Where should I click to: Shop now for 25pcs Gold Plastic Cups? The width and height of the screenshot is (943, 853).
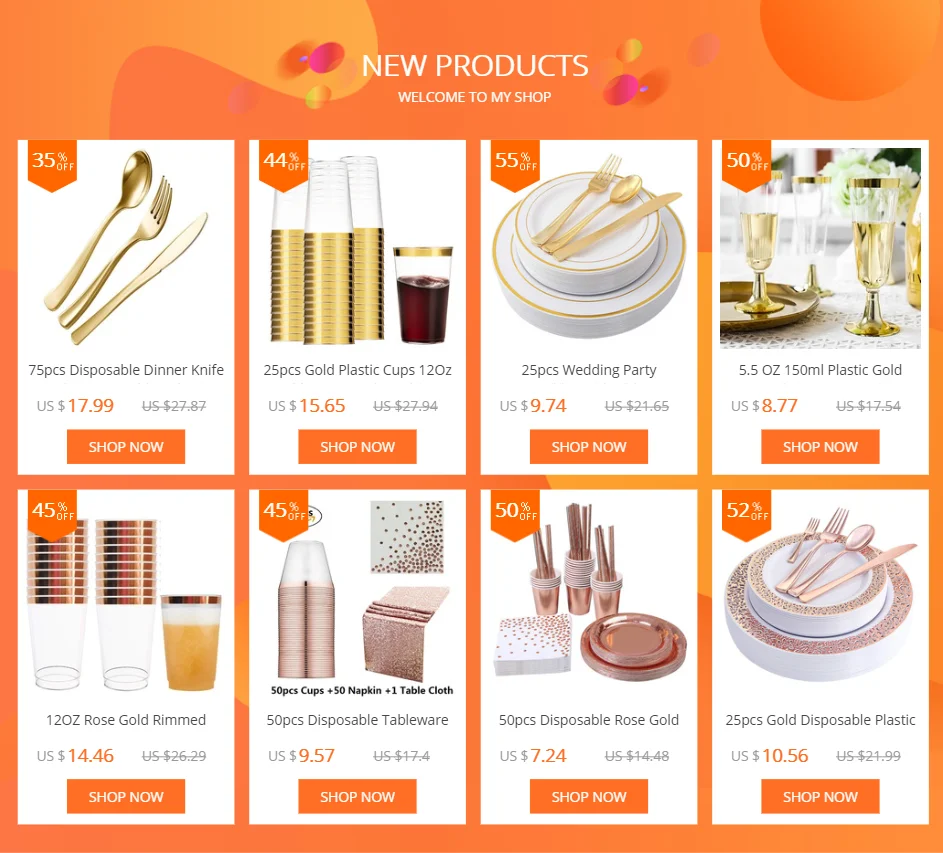coord(357,446)
